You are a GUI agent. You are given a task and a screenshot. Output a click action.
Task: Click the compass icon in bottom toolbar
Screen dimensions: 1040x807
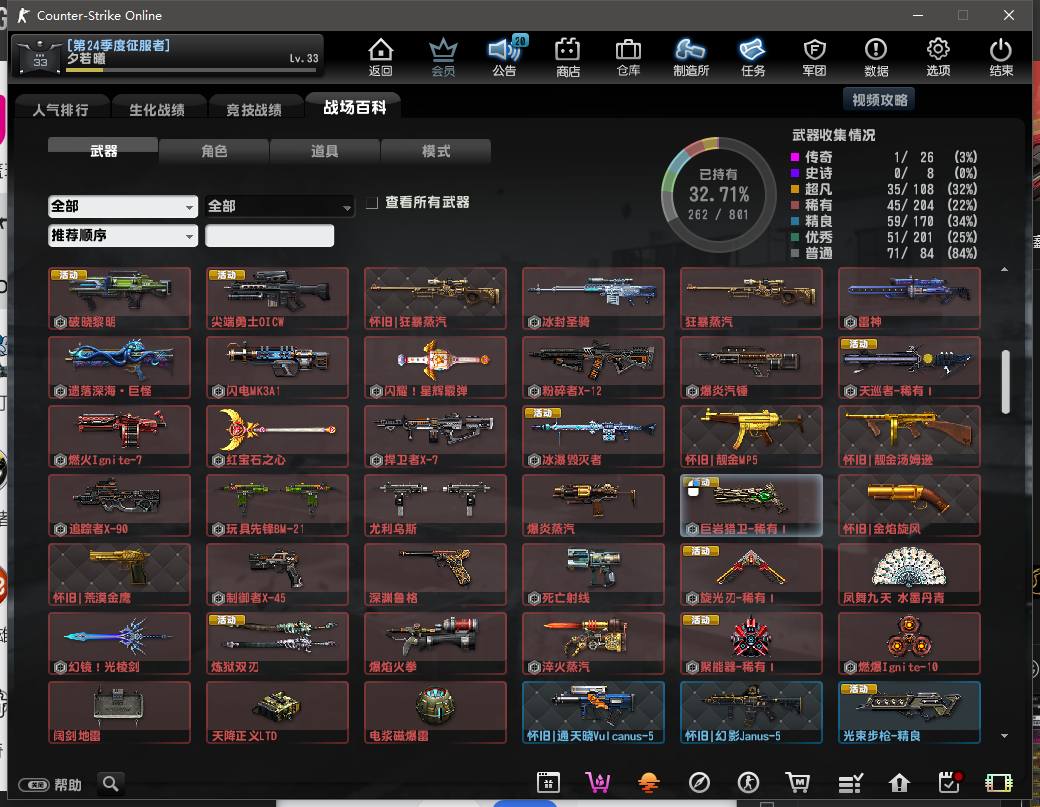(699, 782)
